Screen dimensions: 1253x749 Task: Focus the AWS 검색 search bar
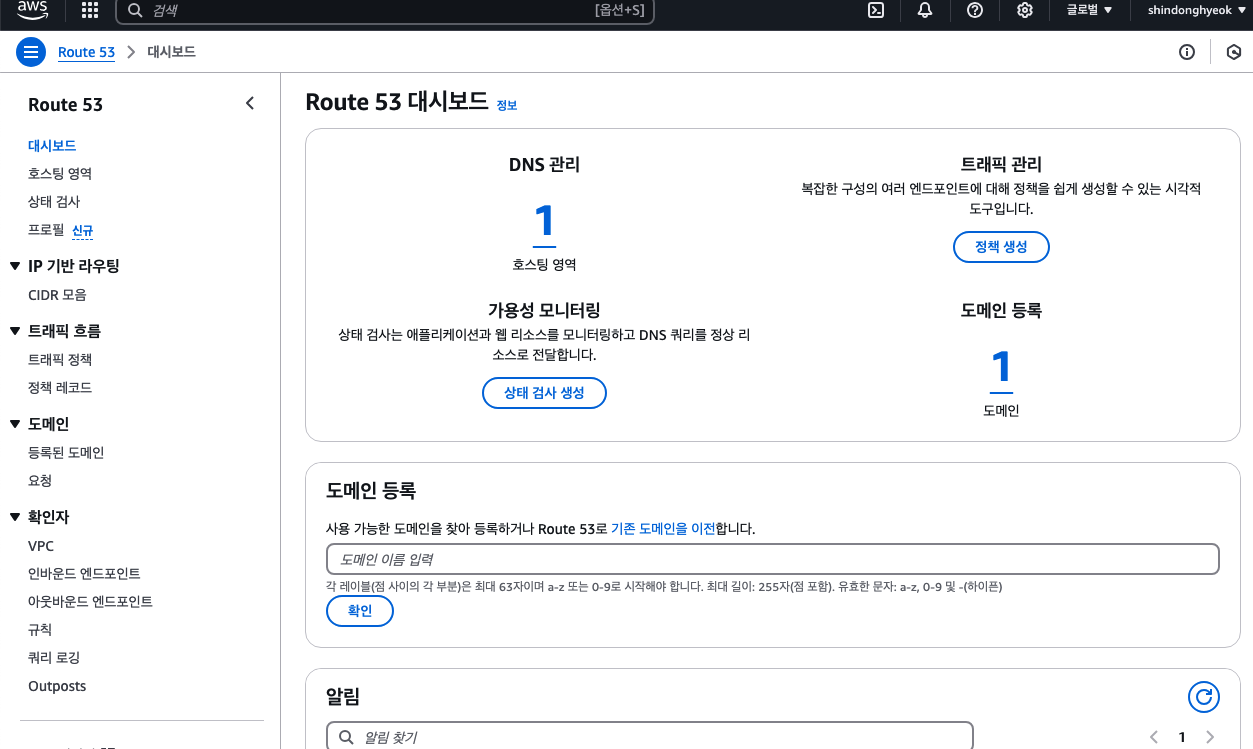coord(385,10)
